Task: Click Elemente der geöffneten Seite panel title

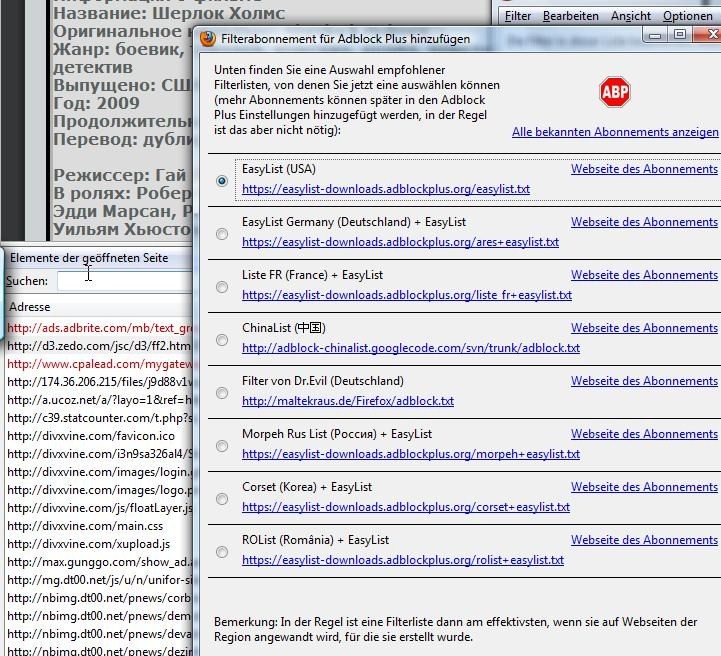Action: point(89,258)
